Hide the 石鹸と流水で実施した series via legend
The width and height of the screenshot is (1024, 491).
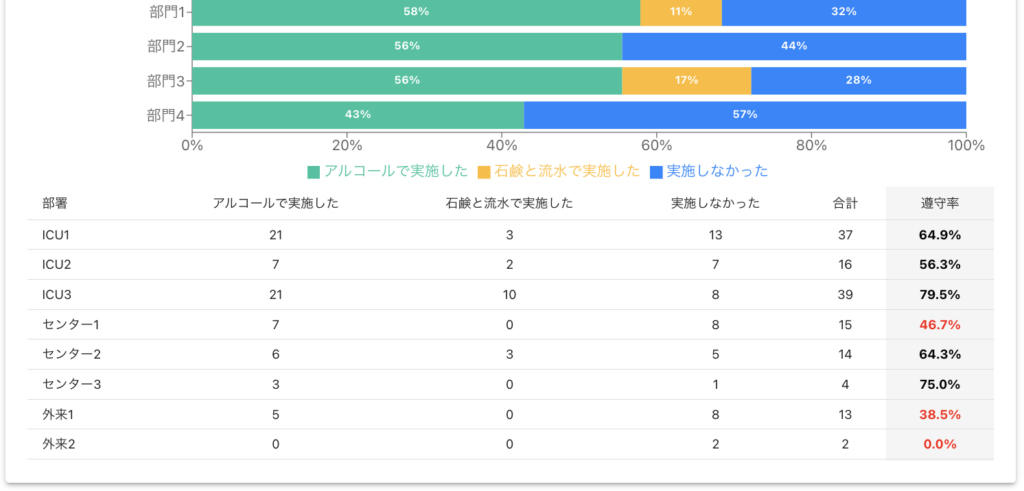[566, 171]
